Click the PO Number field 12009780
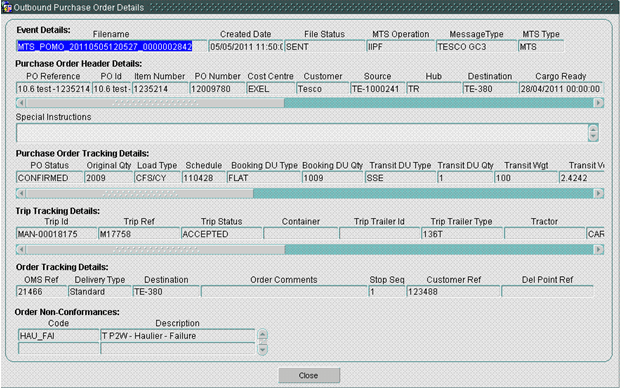The height and width of the screenshot is (390, 624). click(x=217, y=89)
